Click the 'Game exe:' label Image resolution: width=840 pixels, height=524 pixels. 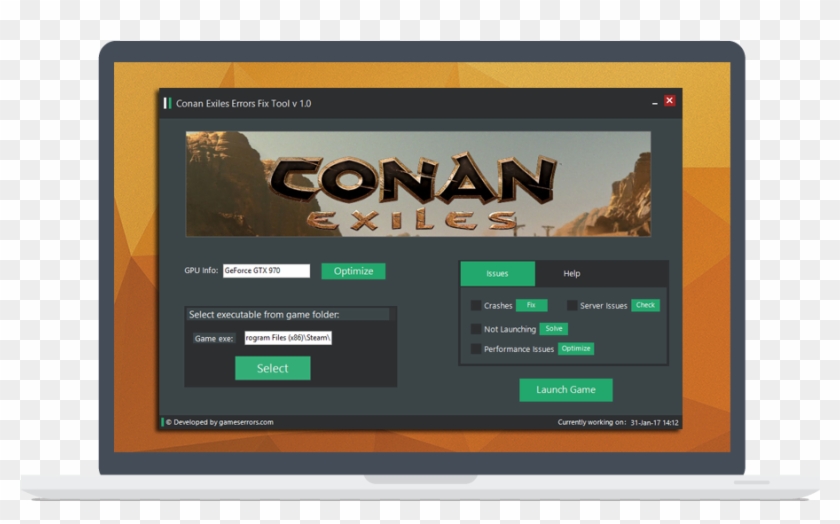click(x=214, y=339)
